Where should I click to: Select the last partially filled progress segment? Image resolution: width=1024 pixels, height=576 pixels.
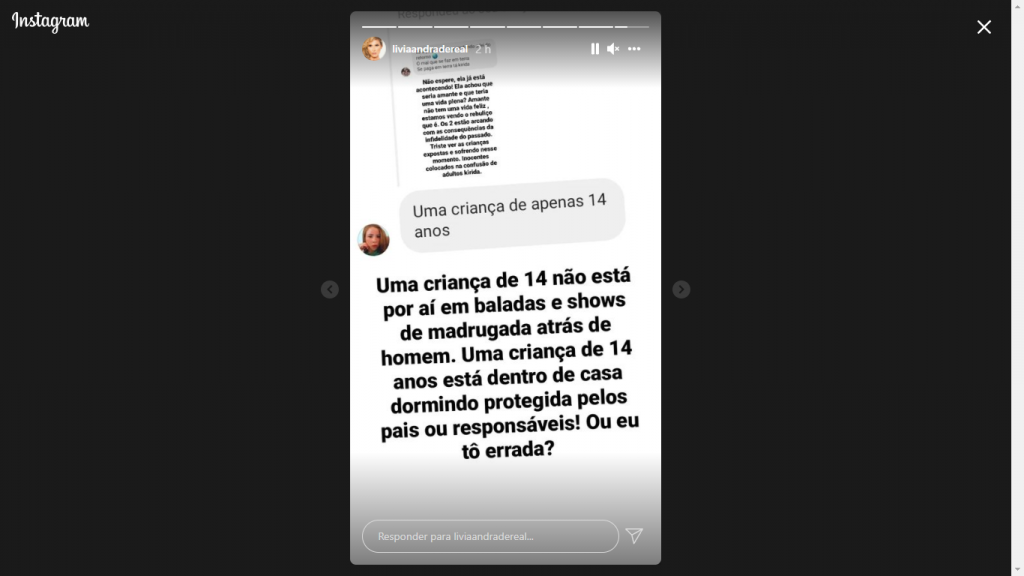click(632, 27)
